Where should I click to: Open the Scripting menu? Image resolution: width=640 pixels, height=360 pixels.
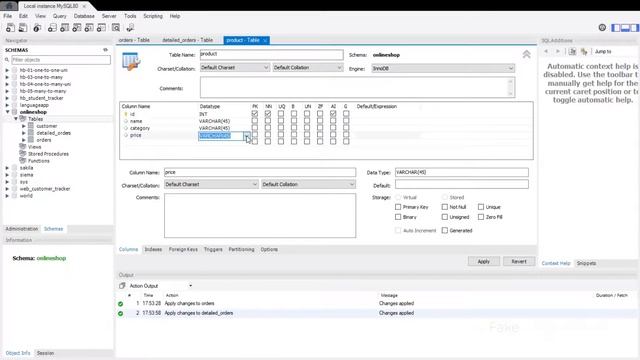[x=153, y=16]
